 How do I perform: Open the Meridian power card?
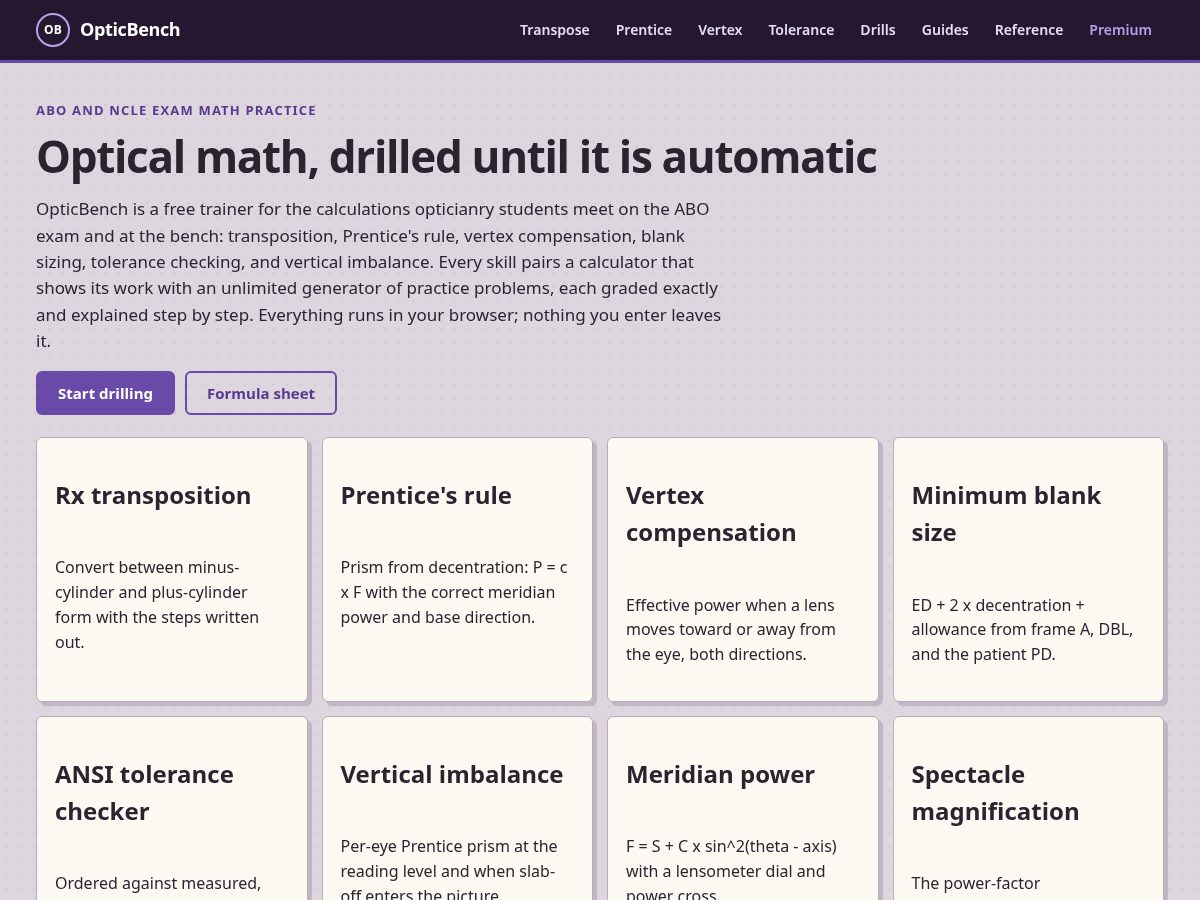(x=743, y=808)
